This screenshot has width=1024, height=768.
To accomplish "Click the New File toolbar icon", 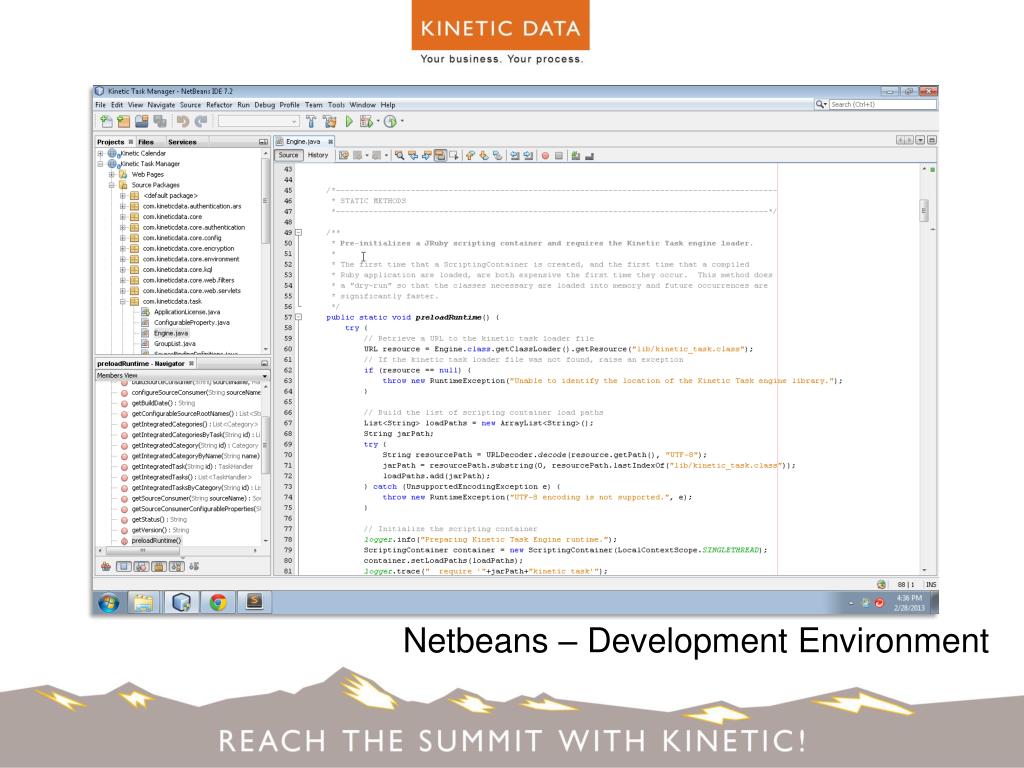I will tap(106, 121).
